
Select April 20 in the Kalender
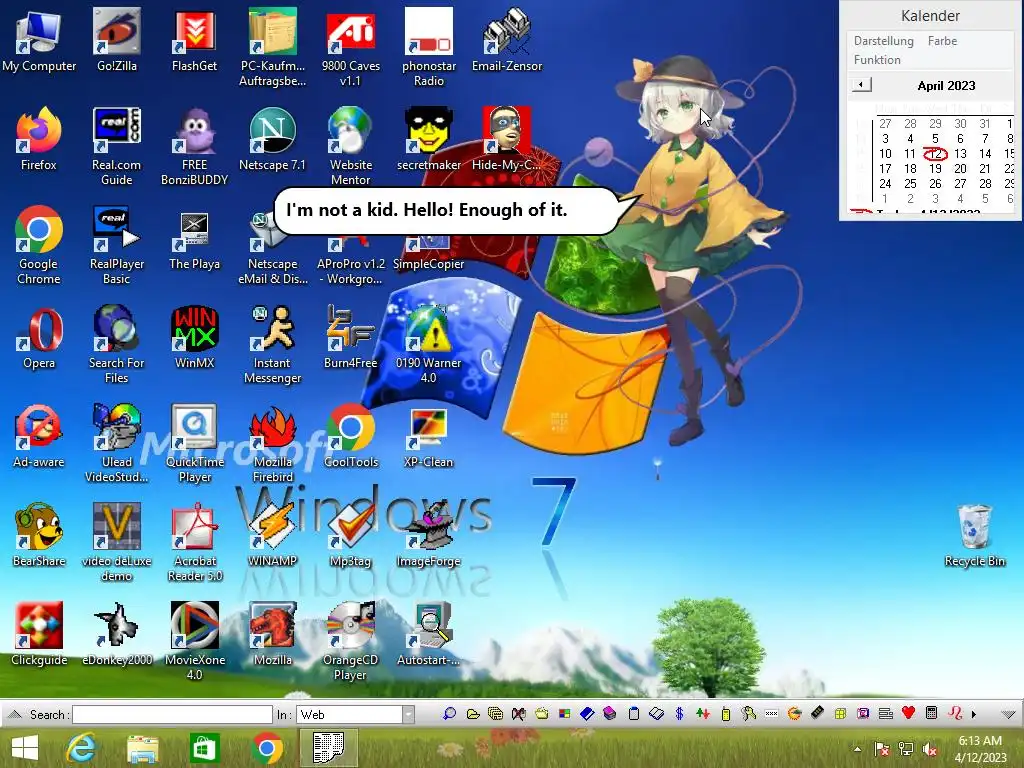pos(960,168)
